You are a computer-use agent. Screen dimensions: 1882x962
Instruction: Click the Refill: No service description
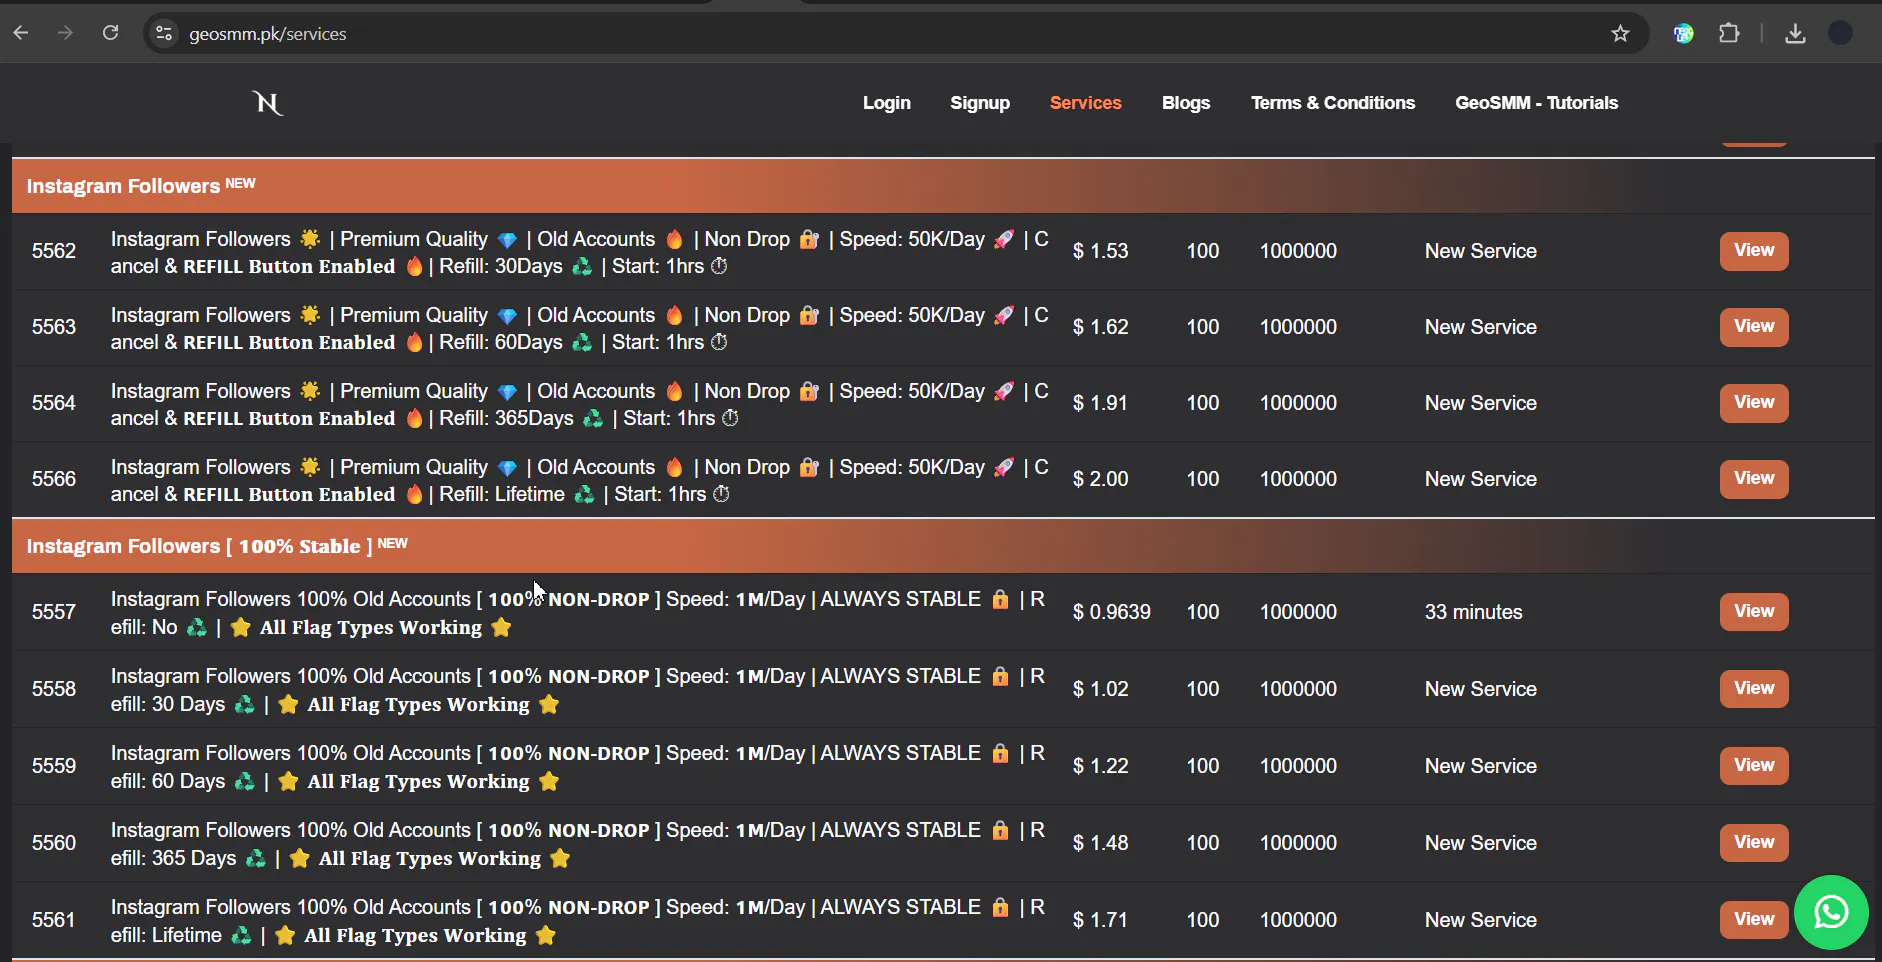coord(578,613)
